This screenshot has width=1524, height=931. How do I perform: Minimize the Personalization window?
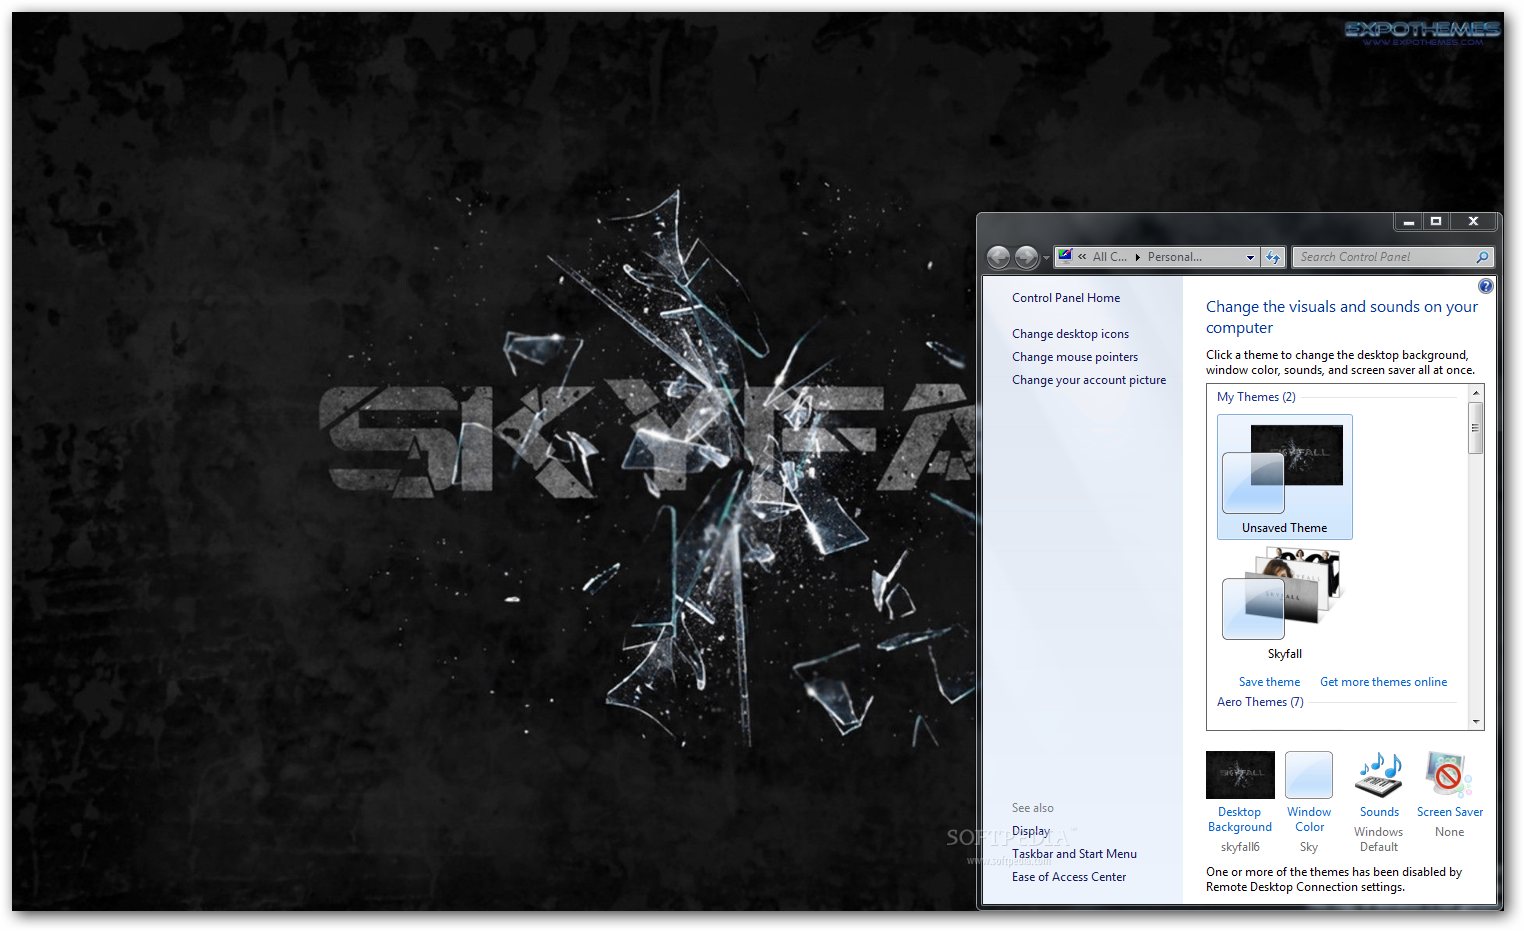(x=1408, y=222)
